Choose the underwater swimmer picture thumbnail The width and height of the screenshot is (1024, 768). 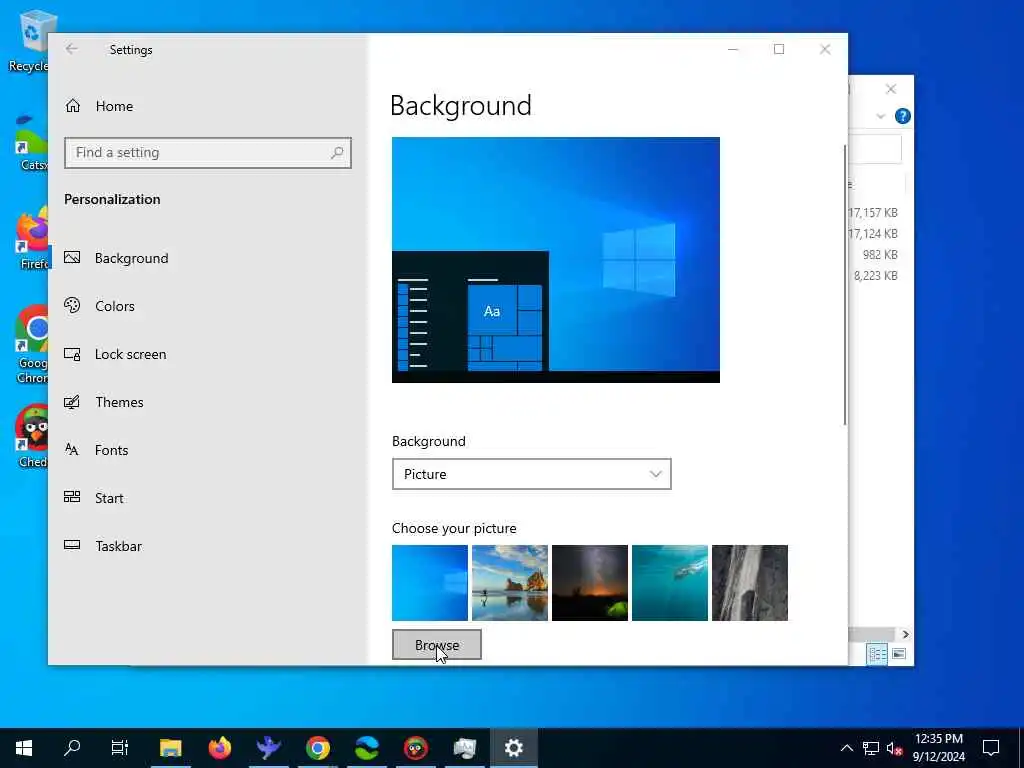tap(669, 583)
